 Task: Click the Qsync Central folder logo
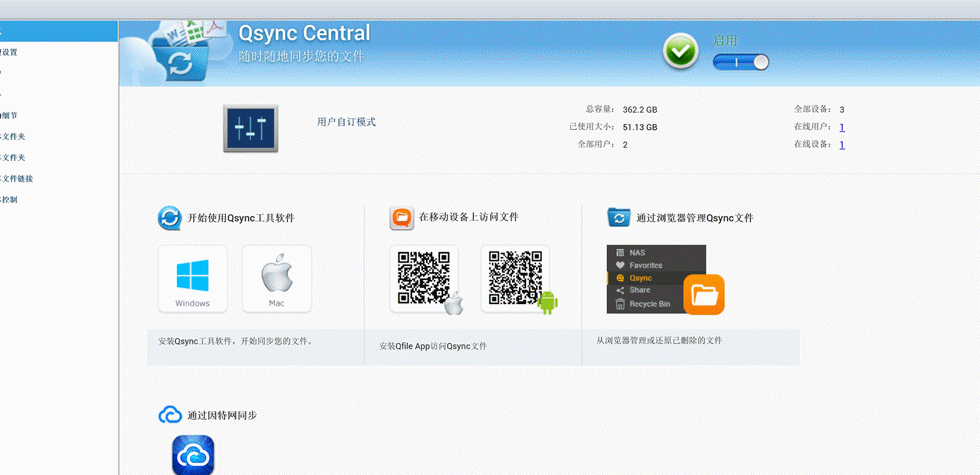(180, 53)
